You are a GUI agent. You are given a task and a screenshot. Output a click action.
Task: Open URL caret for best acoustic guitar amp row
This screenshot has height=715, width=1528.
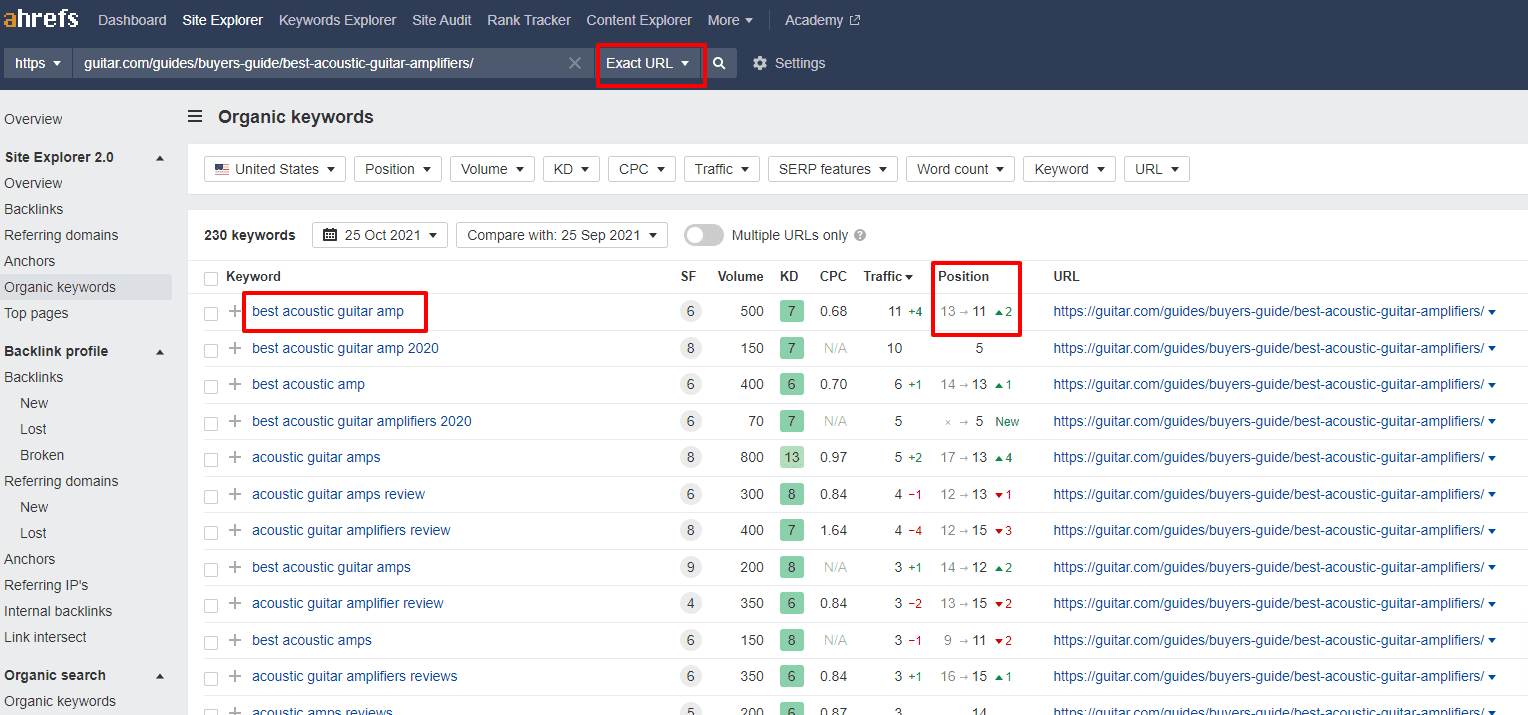pyautogui.click(x=1492, y=312)
